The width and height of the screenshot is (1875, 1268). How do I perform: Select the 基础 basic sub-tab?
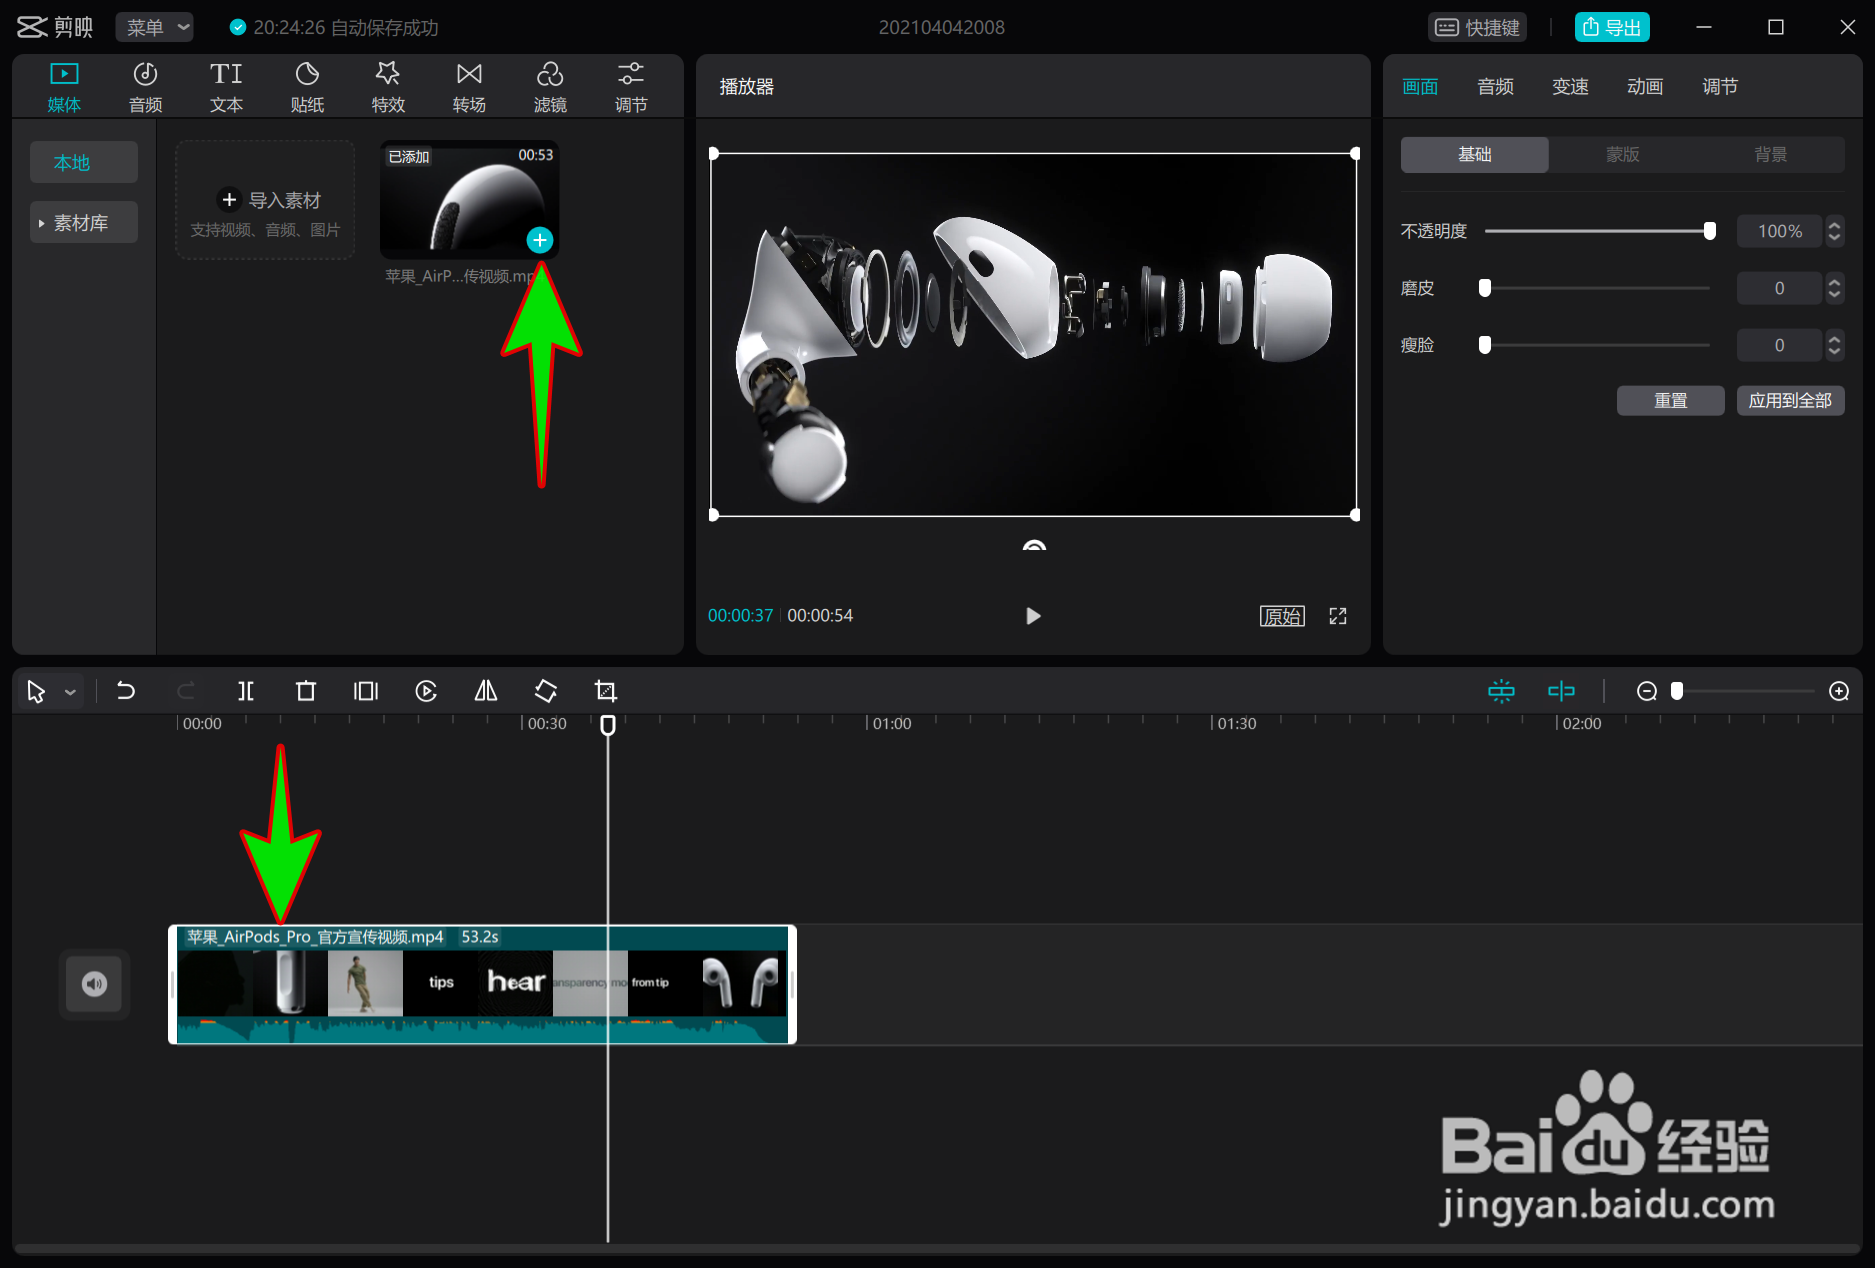click(x=1475, y=154)
